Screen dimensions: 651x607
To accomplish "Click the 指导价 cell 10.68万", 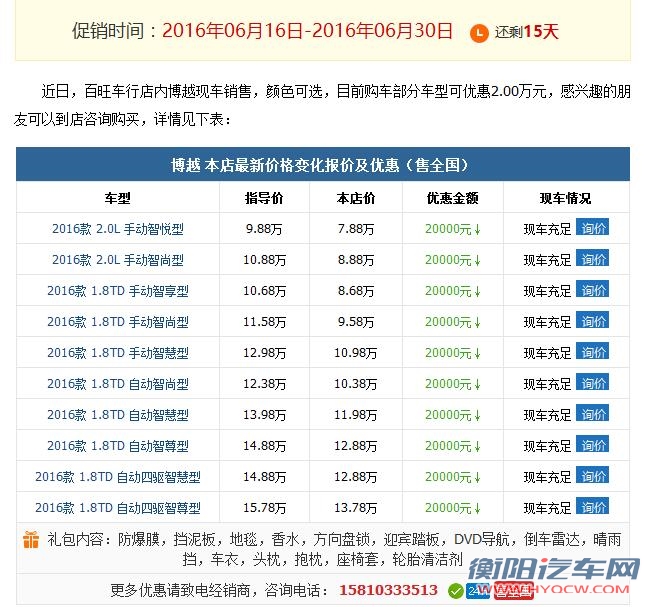I will point(264,291).
